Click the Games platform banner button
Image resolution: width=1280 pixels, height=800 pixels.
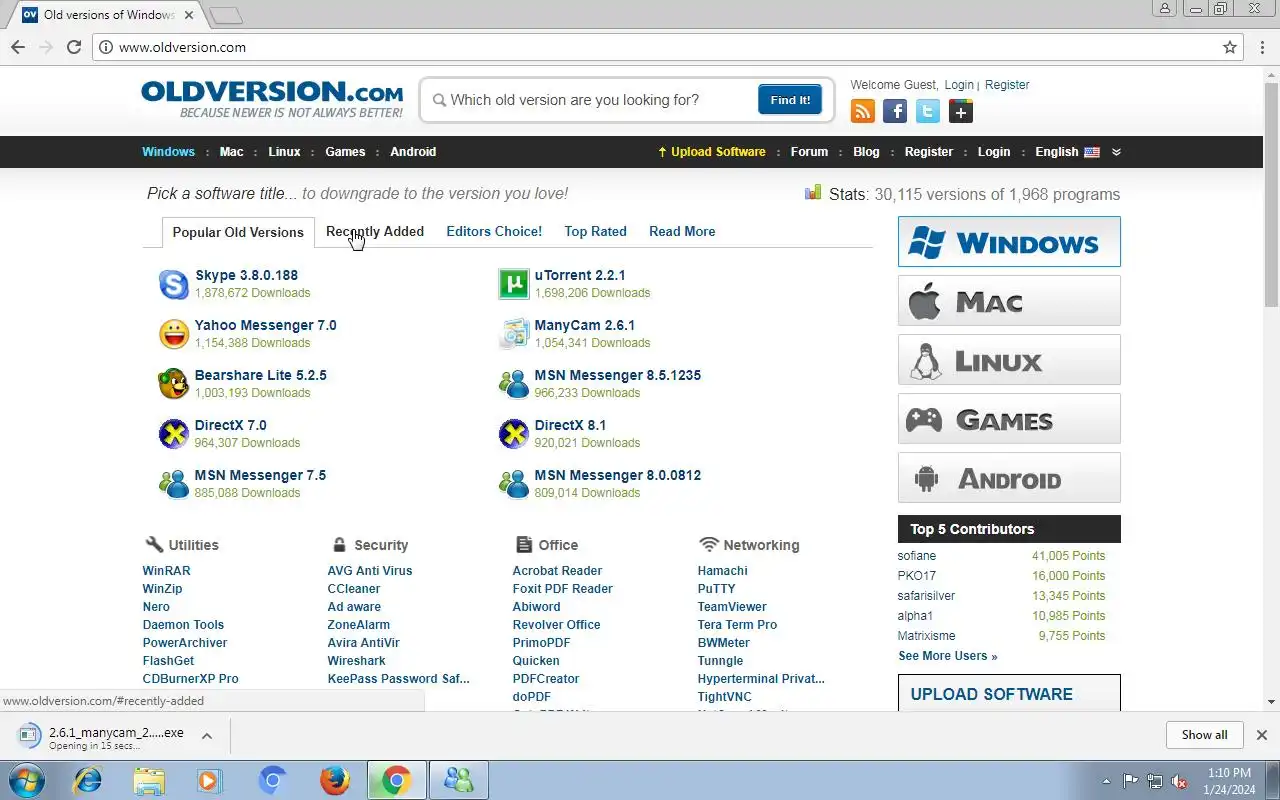click(x=1009, y=419)
